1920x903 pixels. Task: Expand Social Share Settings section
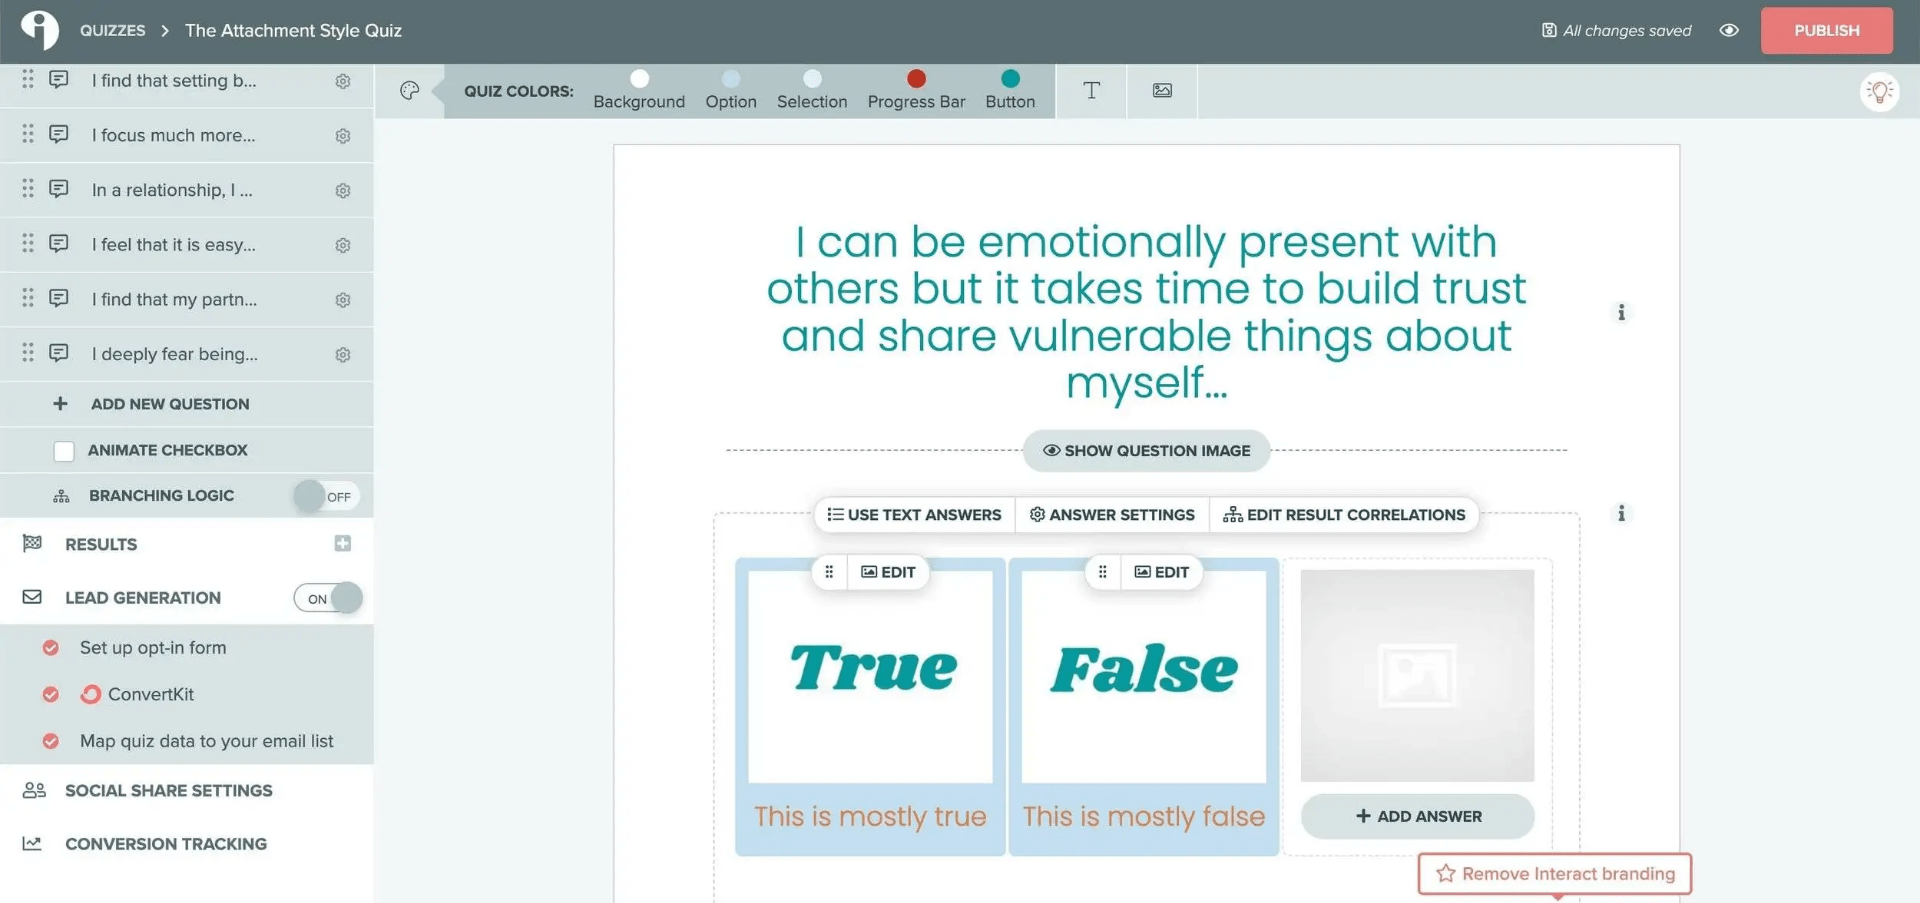[168, 791]
